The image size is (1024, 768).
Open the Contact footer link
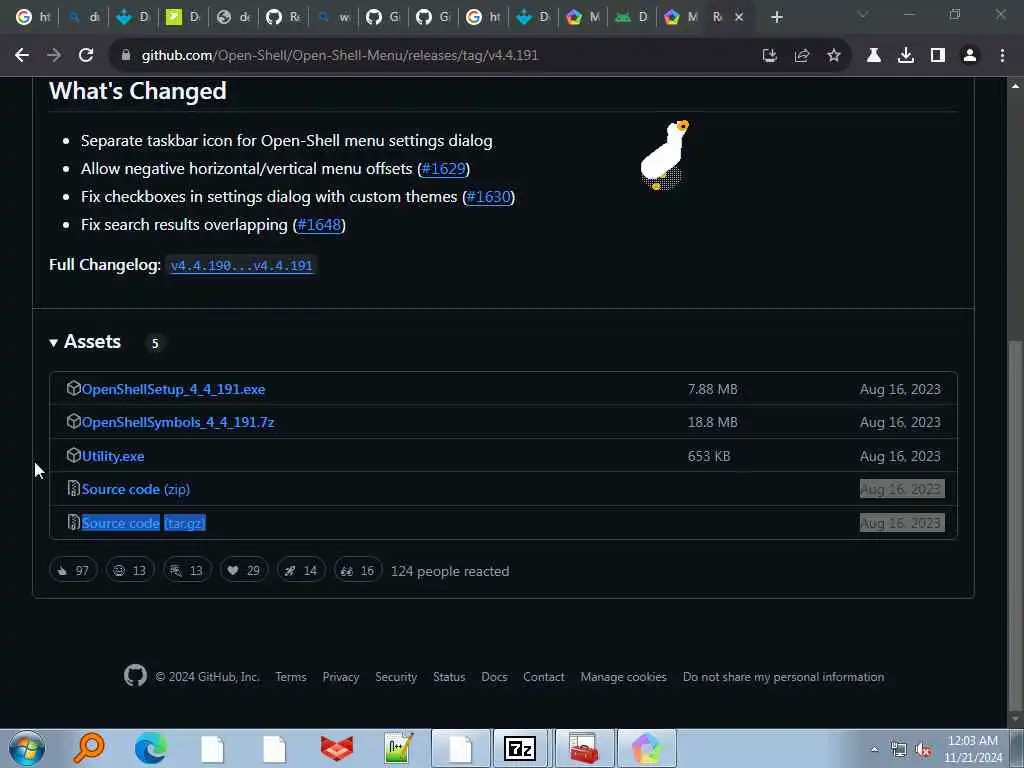click(543, 677)
